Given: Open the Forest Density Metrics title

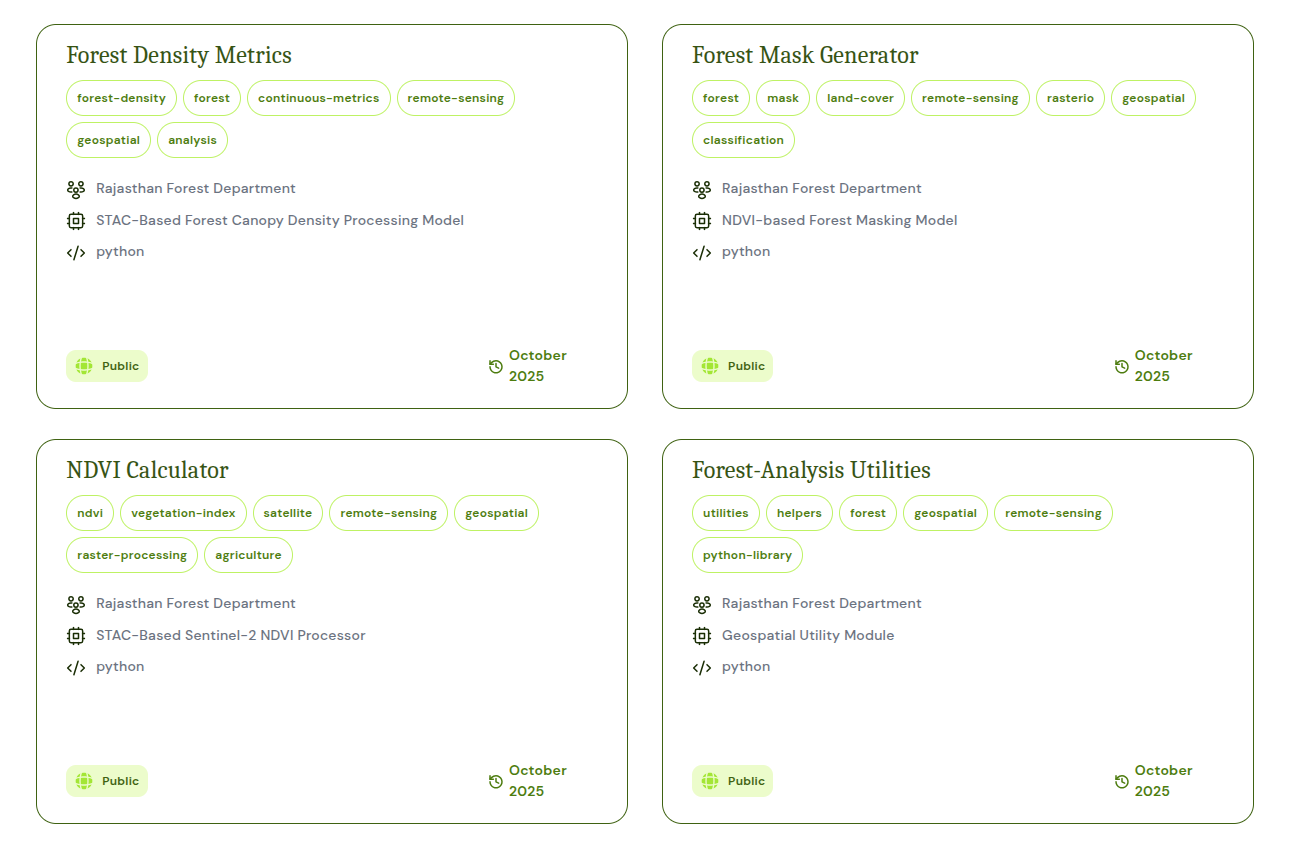Looking at the screenshot, I should click(x=179, y=55).
